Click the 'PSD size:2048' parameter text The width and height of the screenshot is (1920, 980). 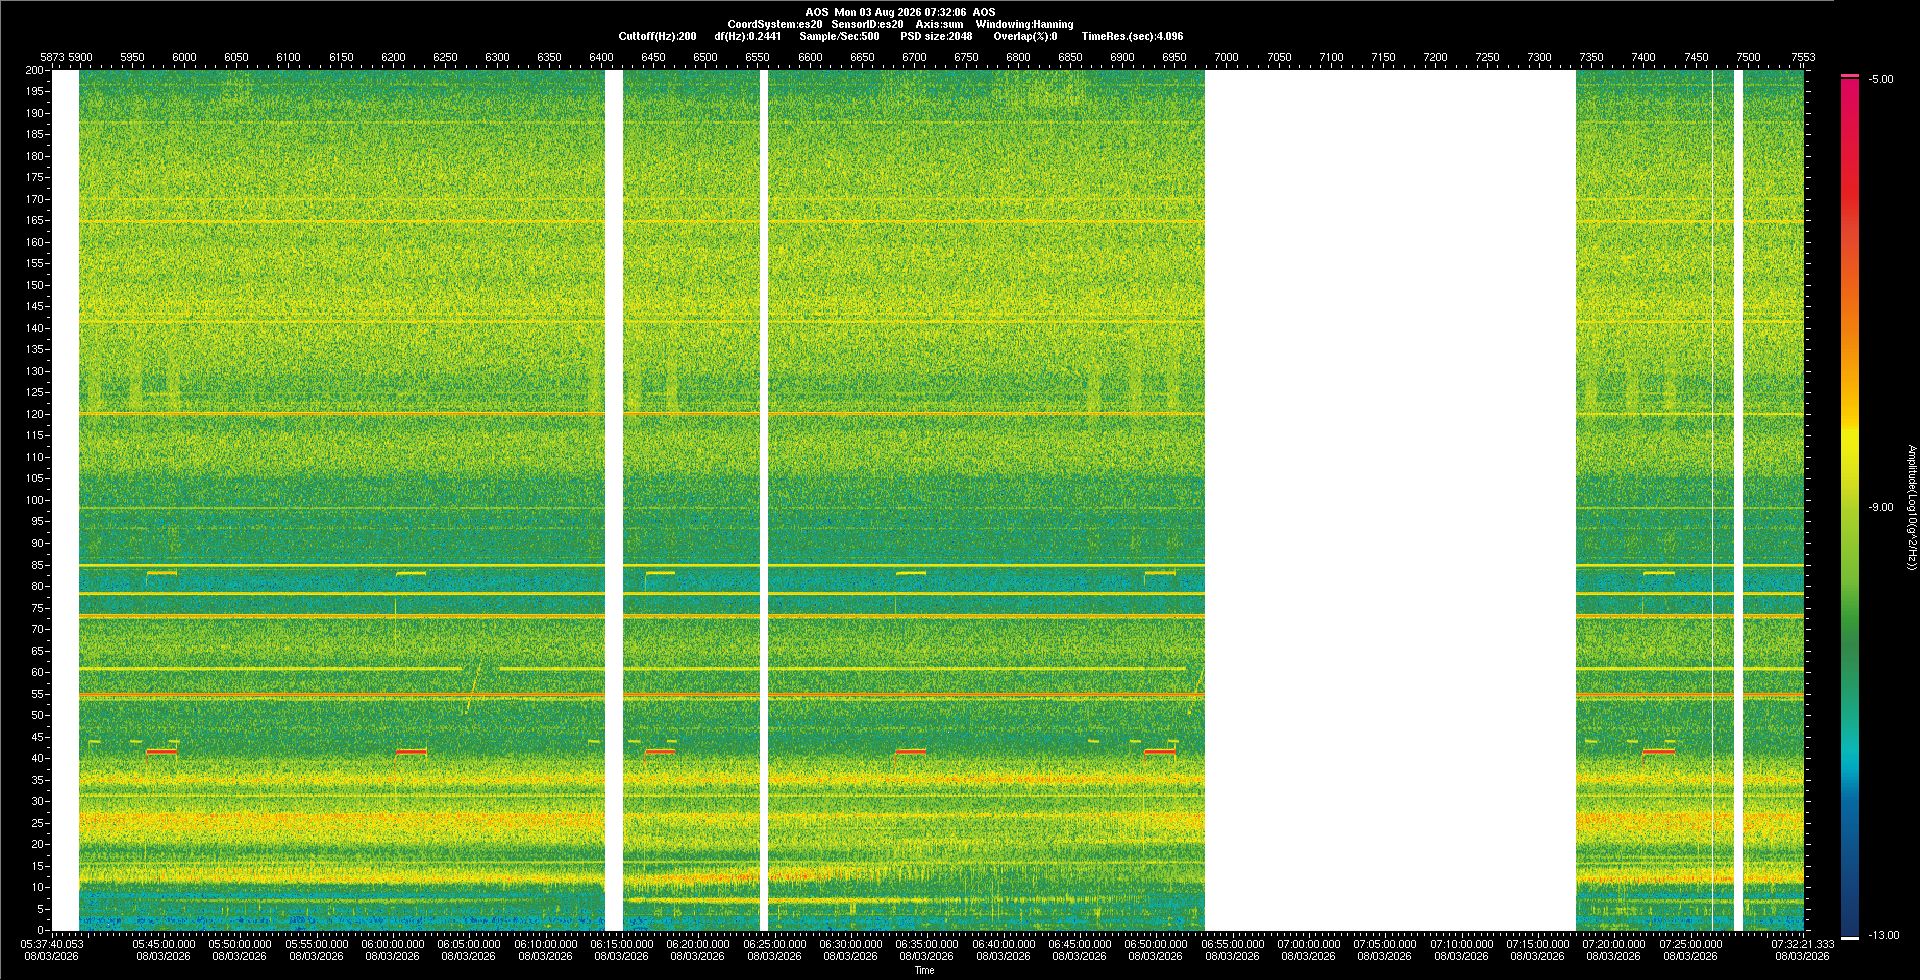click(936, 36)
